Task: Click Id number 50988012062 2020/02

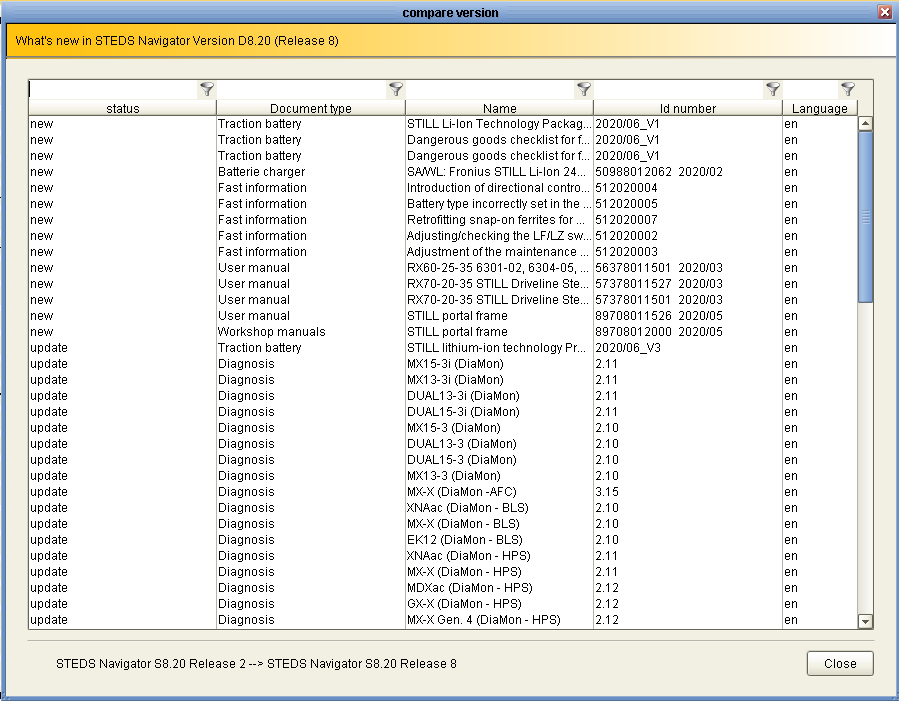Action: [659, 172]
